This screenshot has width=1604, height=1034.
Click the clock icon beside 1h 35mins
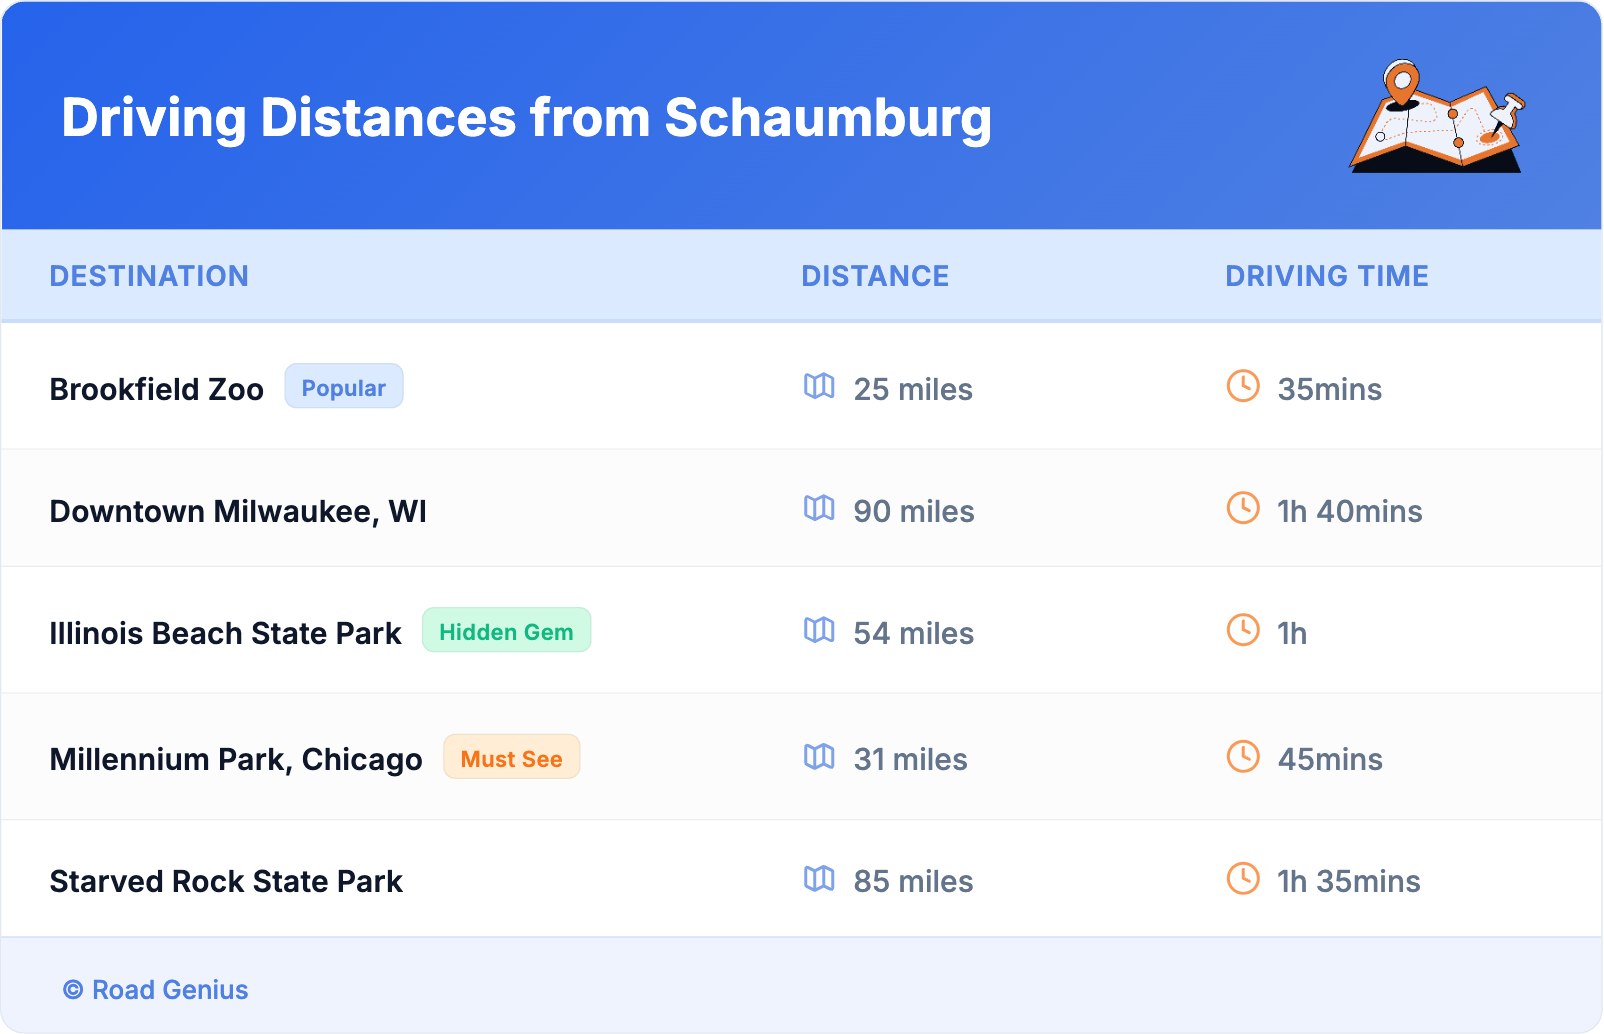tap(1243, 878)
